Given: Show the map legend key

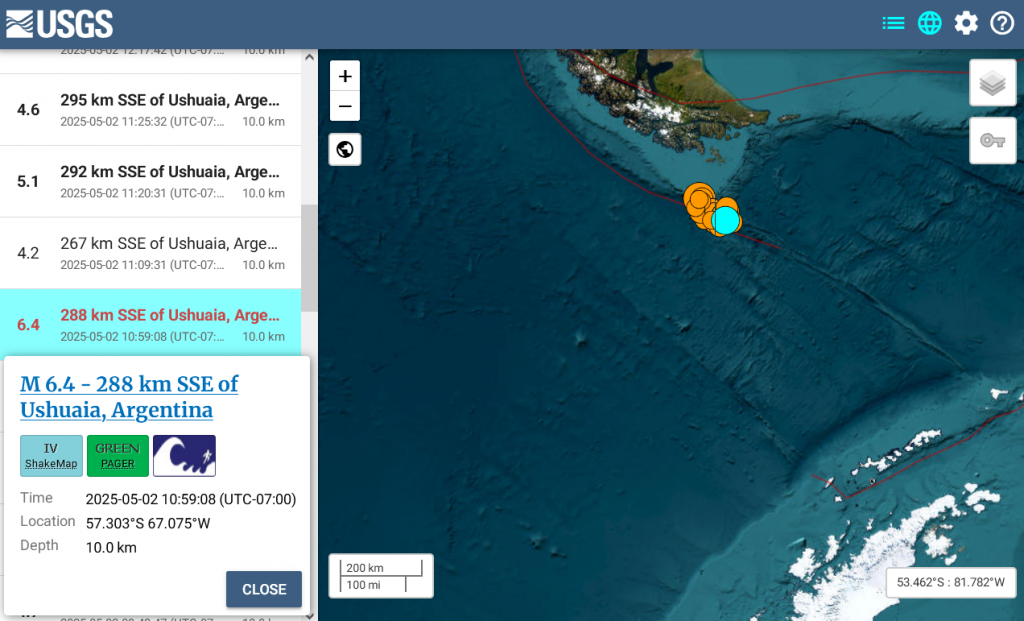Looking at the screenshot, I should [x=993, y=140].
